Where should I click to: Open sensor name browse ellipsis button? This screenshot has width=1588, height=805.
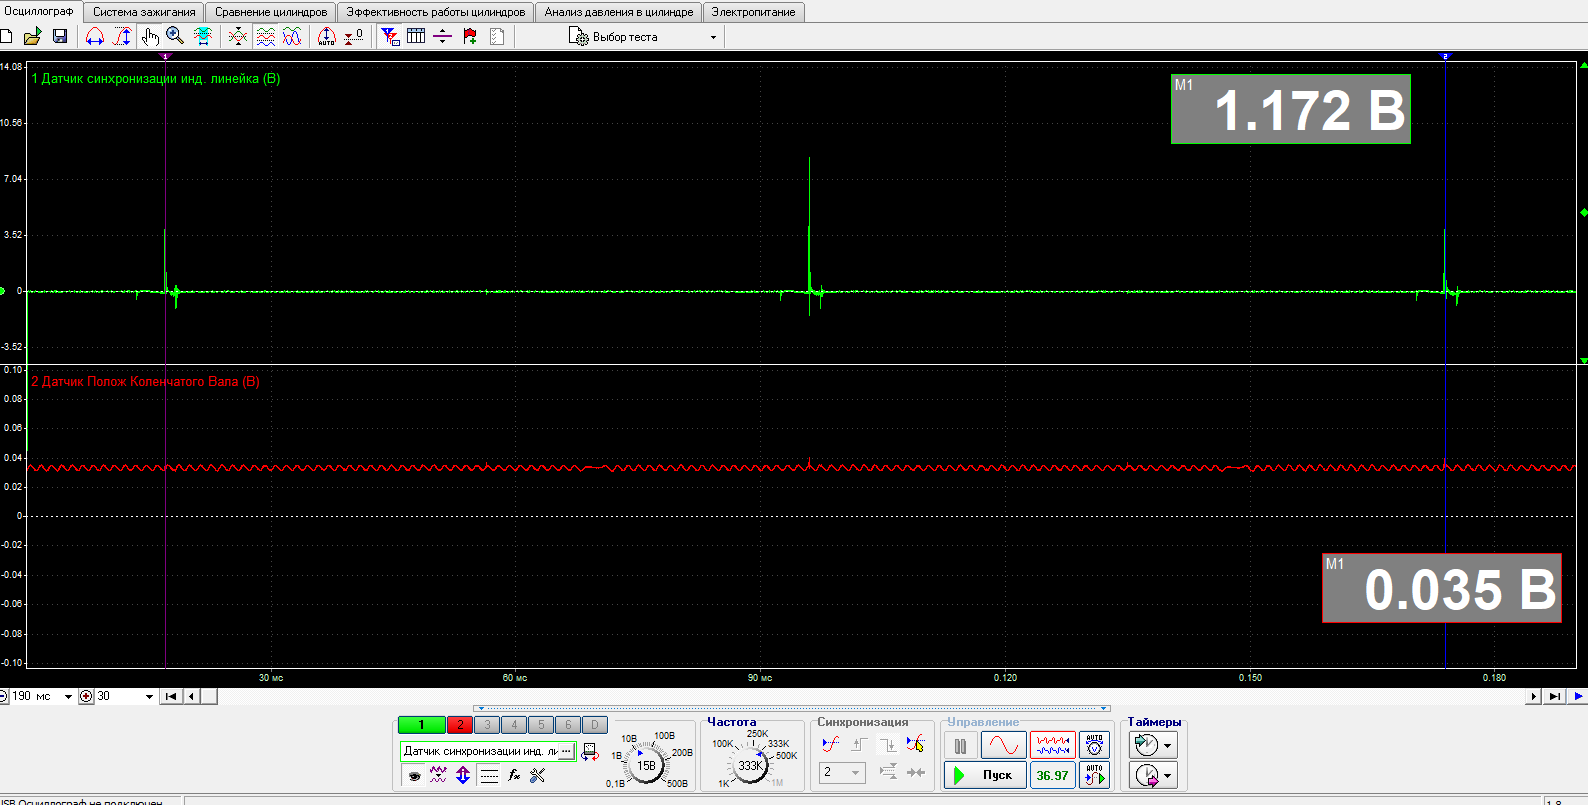566,750
